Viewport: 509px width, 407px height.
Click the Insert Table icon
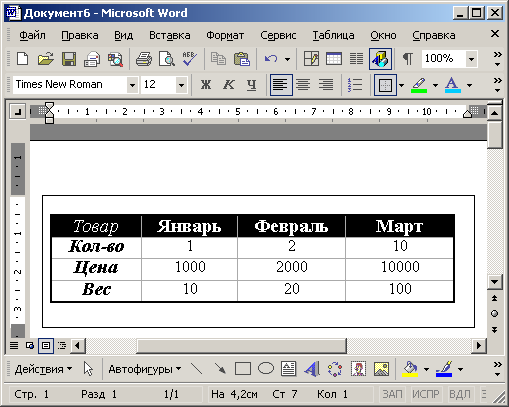(x=334, y=59)
